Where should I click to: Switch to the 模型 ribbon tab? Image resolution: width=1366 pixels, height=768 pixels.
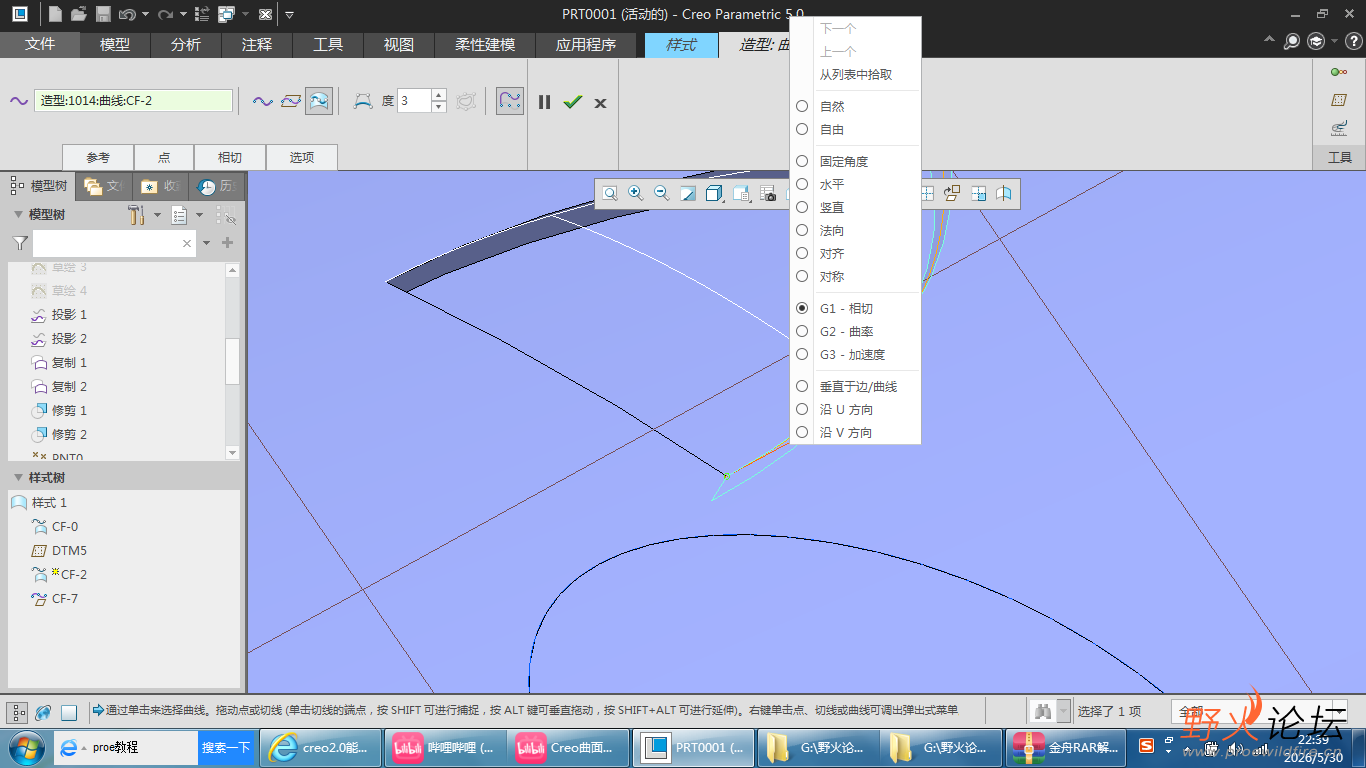(115, 45)
